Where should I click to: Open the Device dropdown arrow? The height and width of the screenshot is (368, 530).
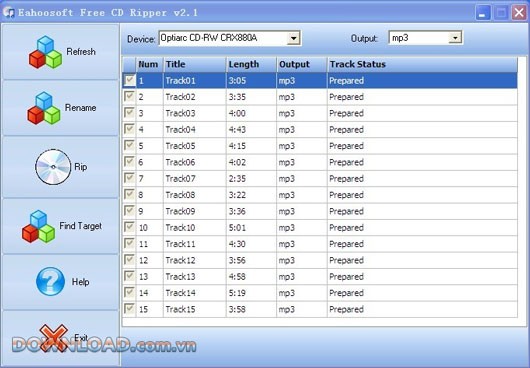(x=293, y=38)
